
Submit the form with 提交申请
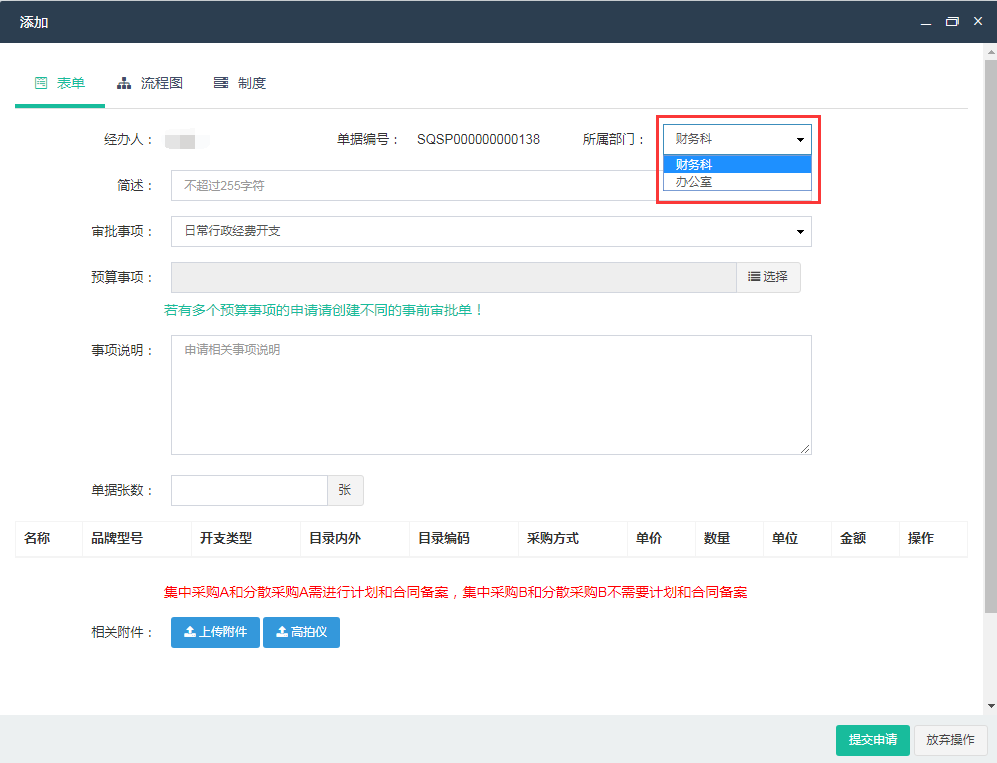coord(872,740)
